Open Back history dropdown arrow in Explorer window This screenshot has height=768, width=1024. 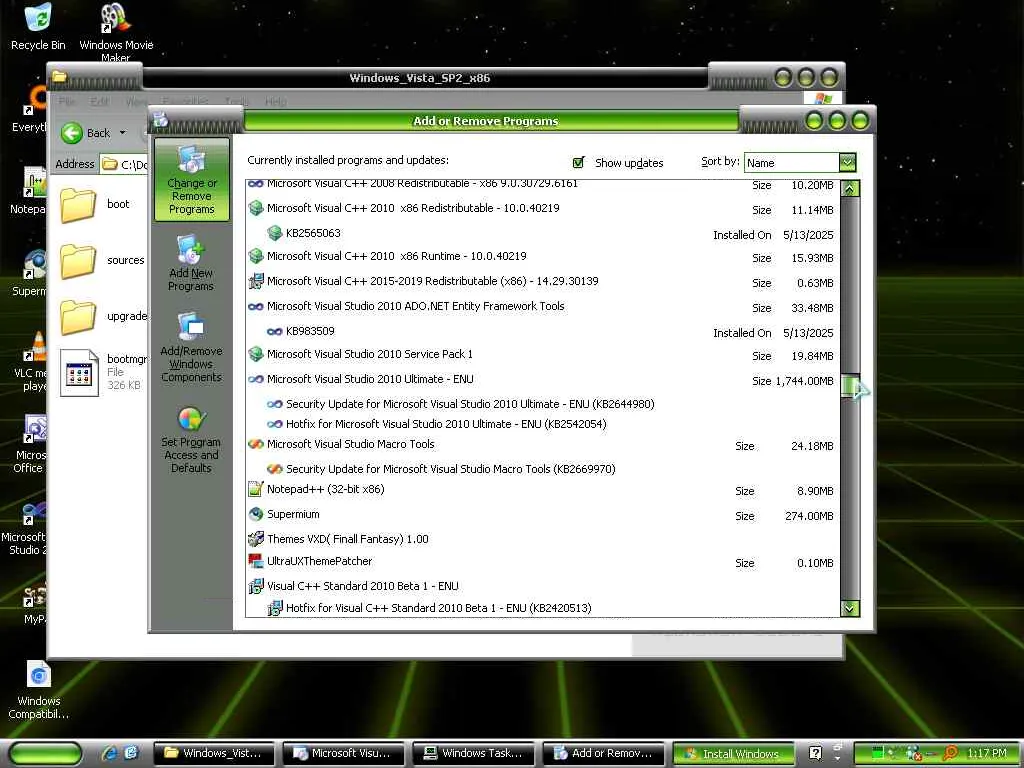(122, 133)
